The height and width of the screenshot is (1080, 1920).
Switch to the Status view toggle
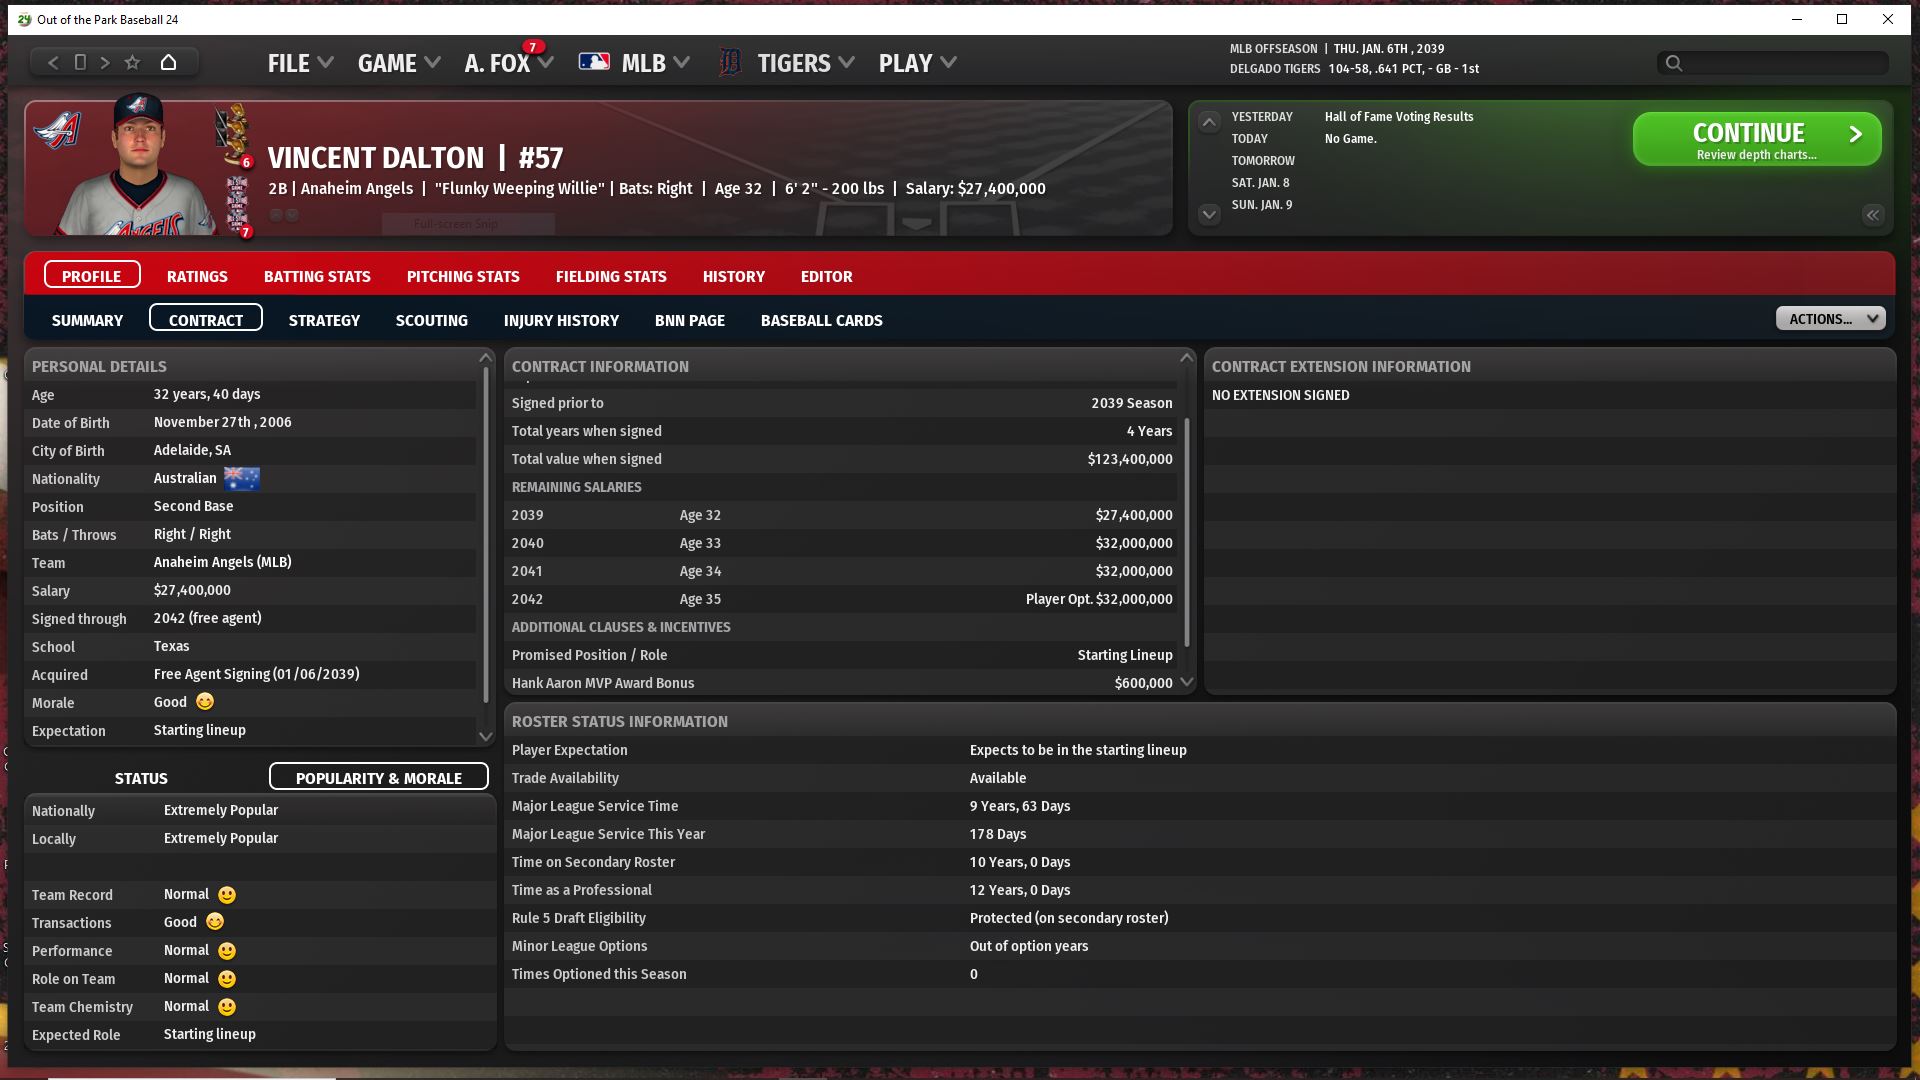(x=141, y=777)
